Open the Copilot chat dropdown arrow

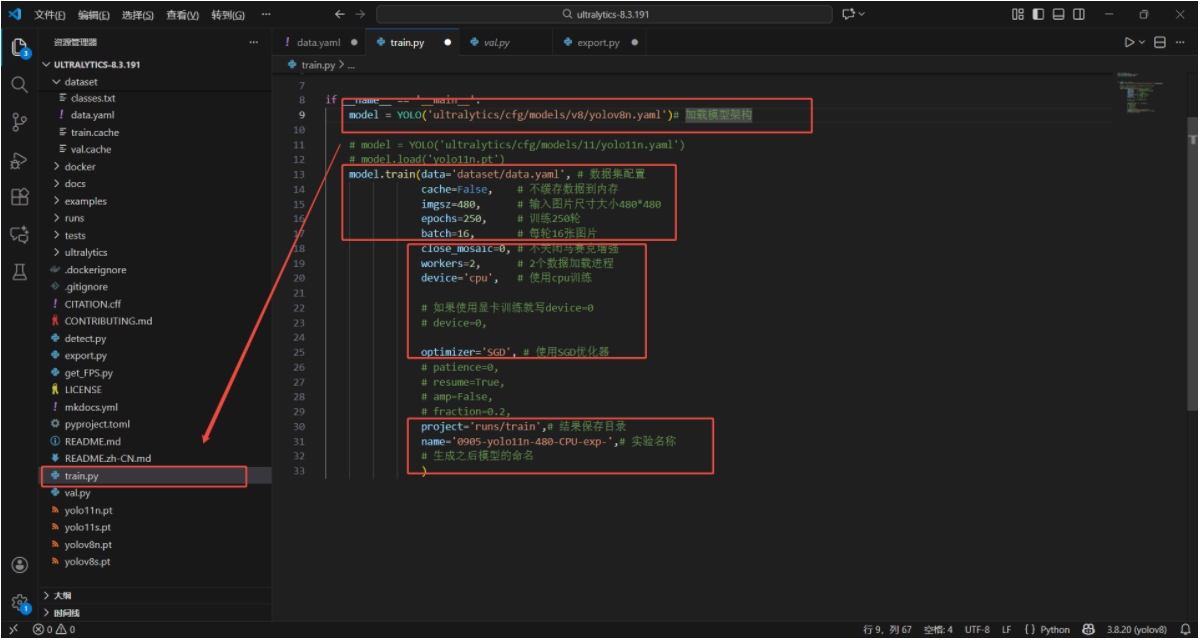(x=862, y=14)
